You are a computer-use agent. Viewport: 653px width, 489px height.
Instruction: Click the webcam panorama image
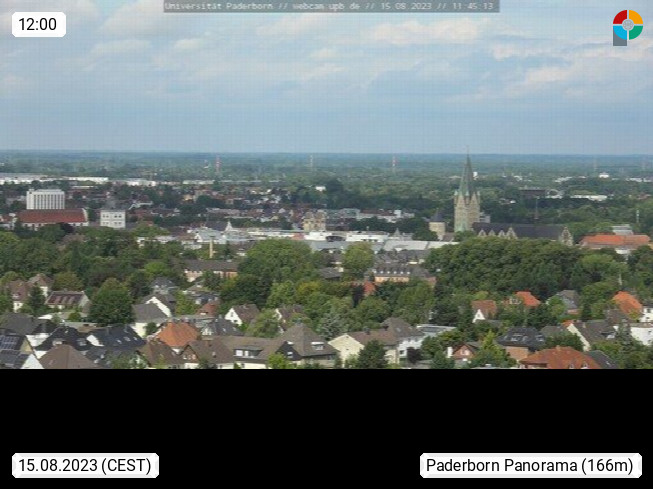(326, 184)
